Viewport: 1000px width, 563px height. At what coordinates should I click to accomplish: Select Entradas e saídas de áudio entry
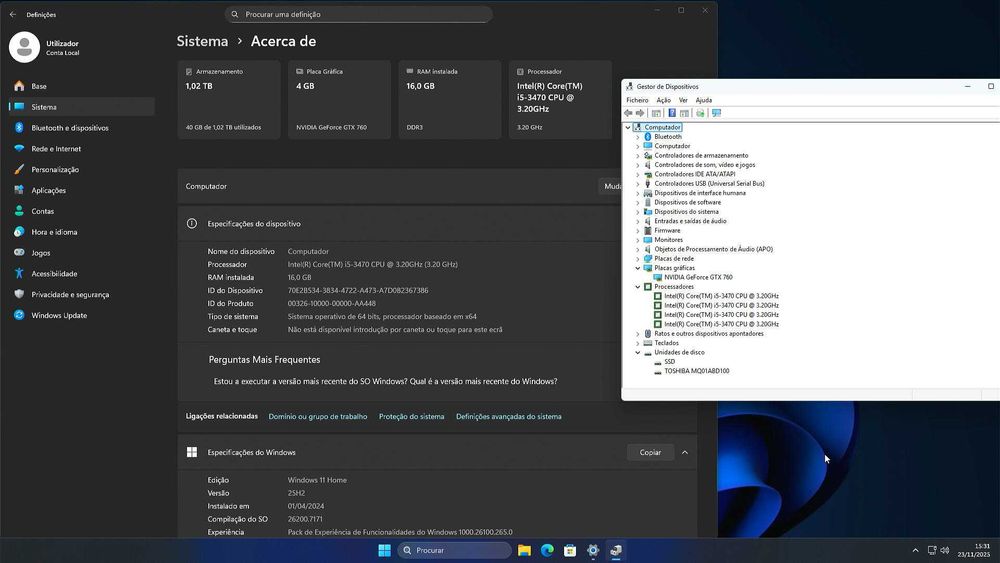click(x=690, y=221)
